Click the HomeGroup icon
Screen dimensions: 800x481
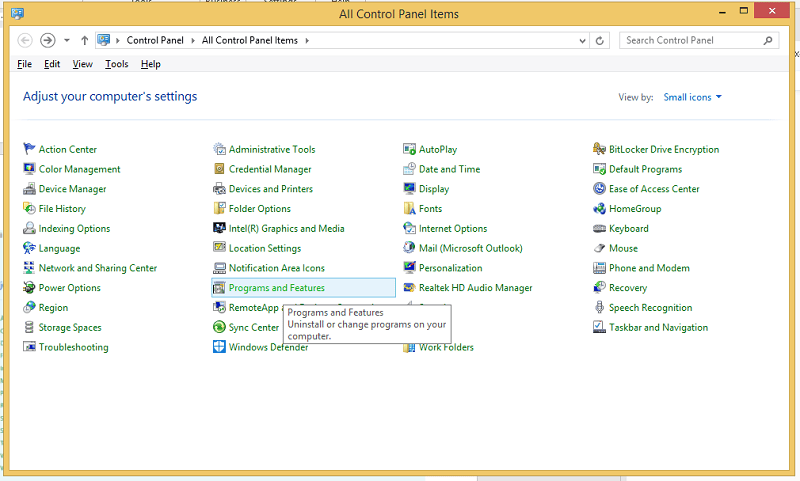click(599, 209)
